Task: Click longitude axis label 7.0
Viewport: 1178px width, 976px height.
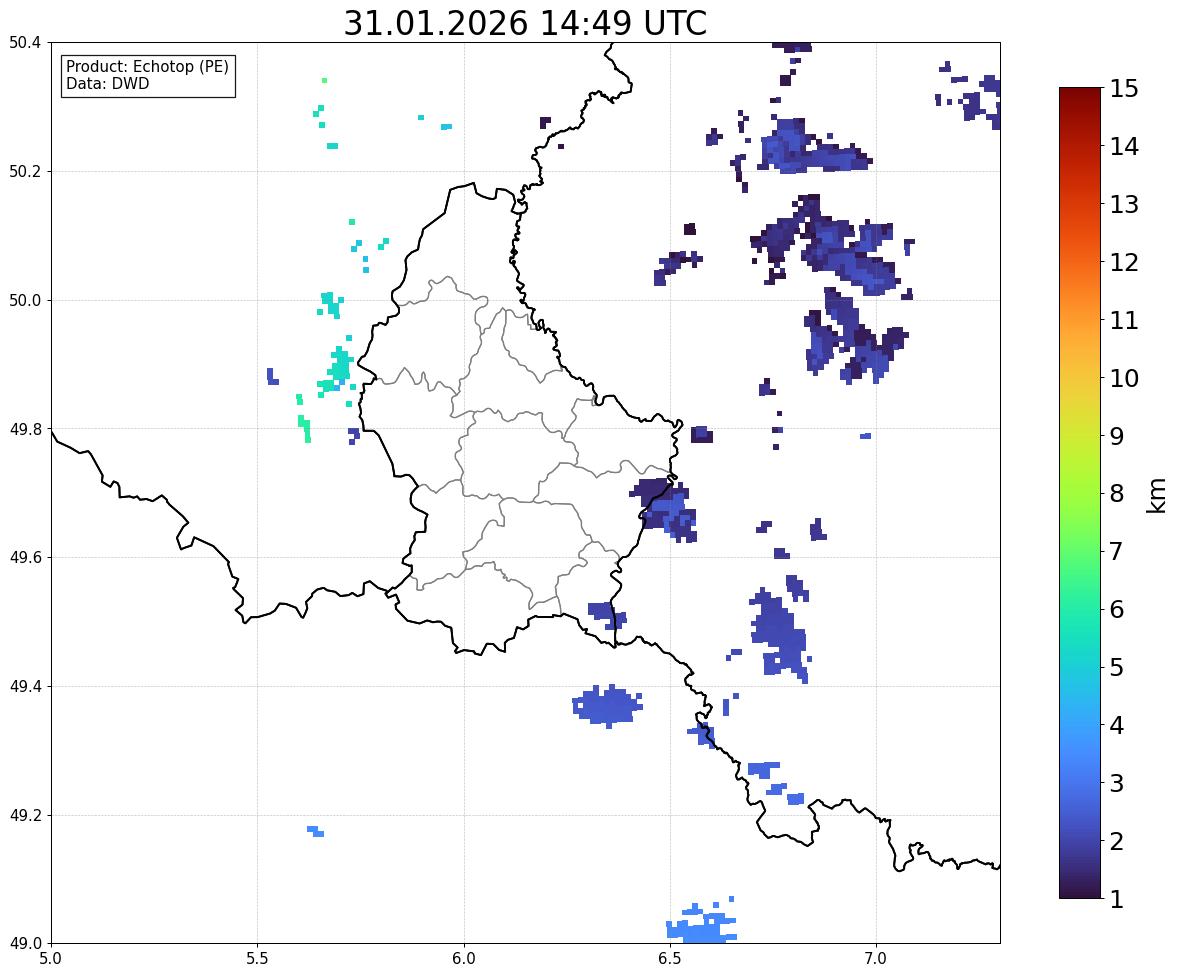Action: pos(876,959)
